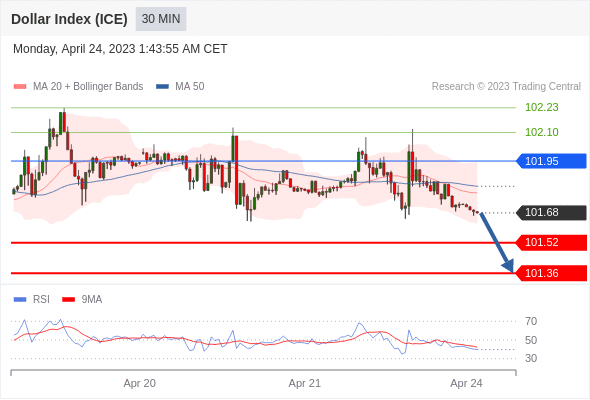The width and height of the screenshot is (590, 400).
Task: Click the Research Trading Central copyright text
Action: click(x=506, y=87)
